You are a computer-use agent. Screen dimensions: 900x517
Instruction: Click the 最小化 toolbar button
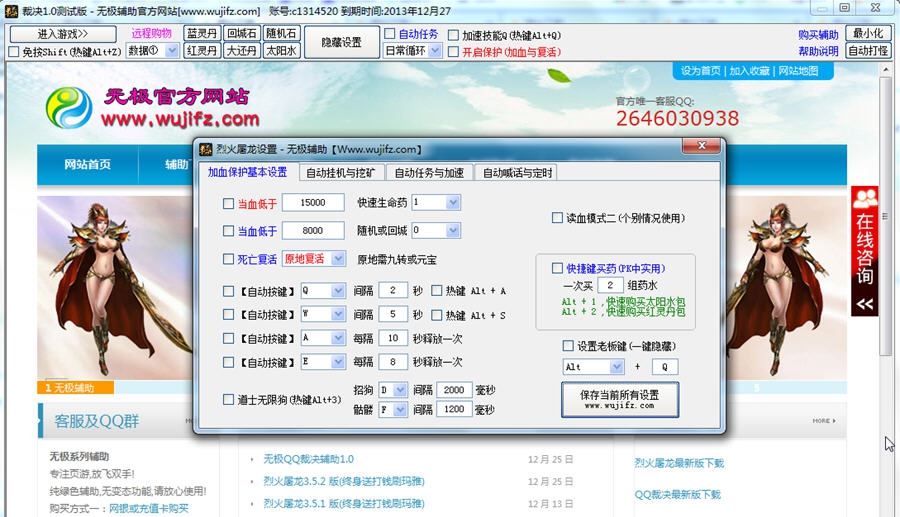coord(868,33)
